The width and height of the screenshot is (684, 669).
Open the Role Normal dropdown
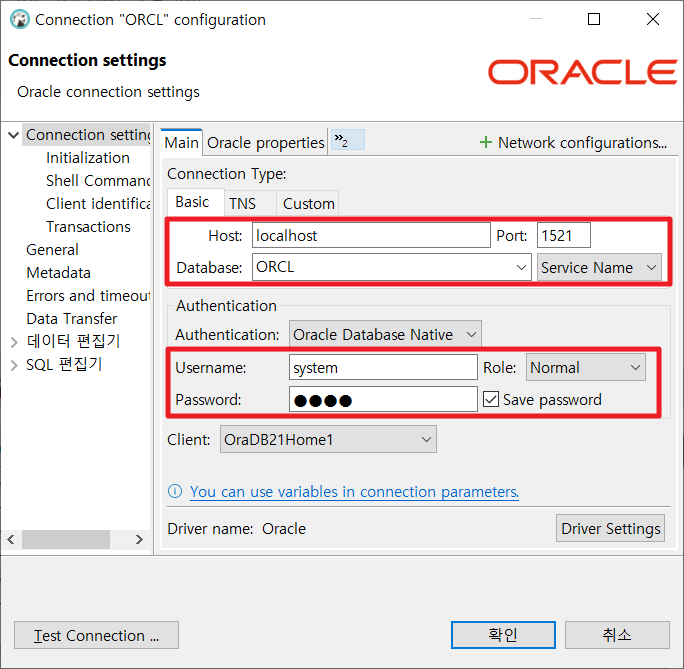(585, 368)
